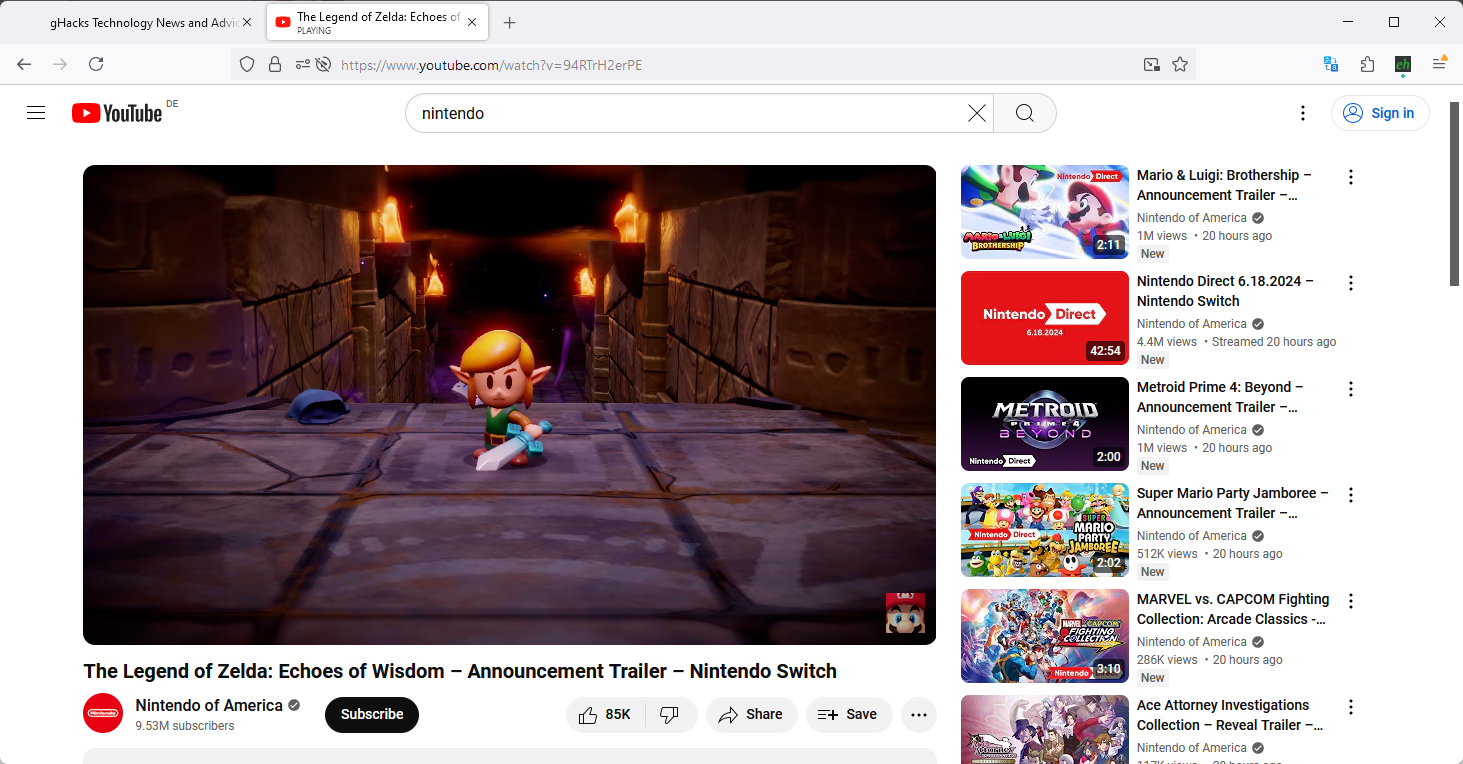Subscribe to Nintendo of America
The height and width of the screenshot is (764, 1463).
[x=372, y=714]
